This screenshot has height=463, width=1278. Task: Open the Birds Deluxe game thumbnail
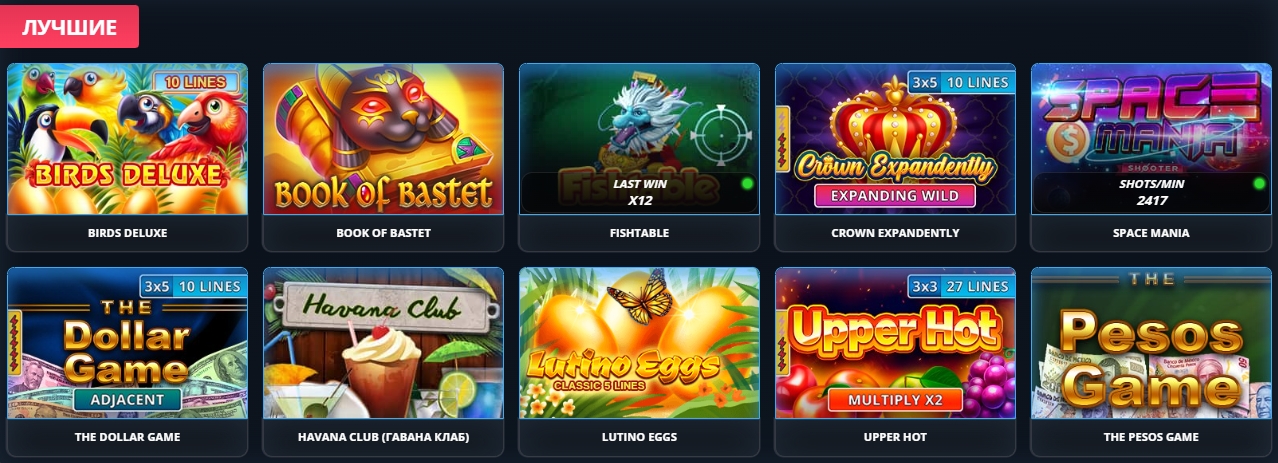click(127, 139)
